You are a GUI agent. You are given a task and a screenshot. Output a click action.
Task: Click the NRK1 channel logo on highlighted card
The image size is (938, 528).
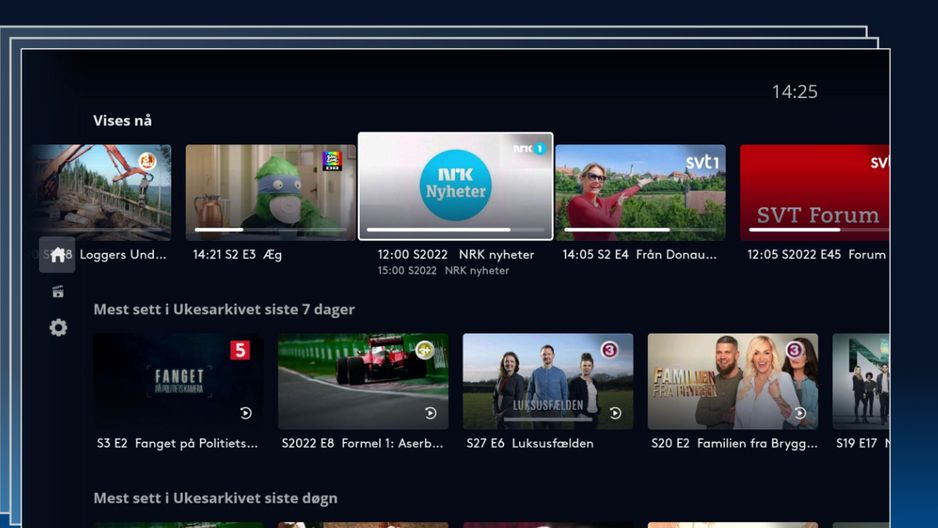tap(529, 148)
